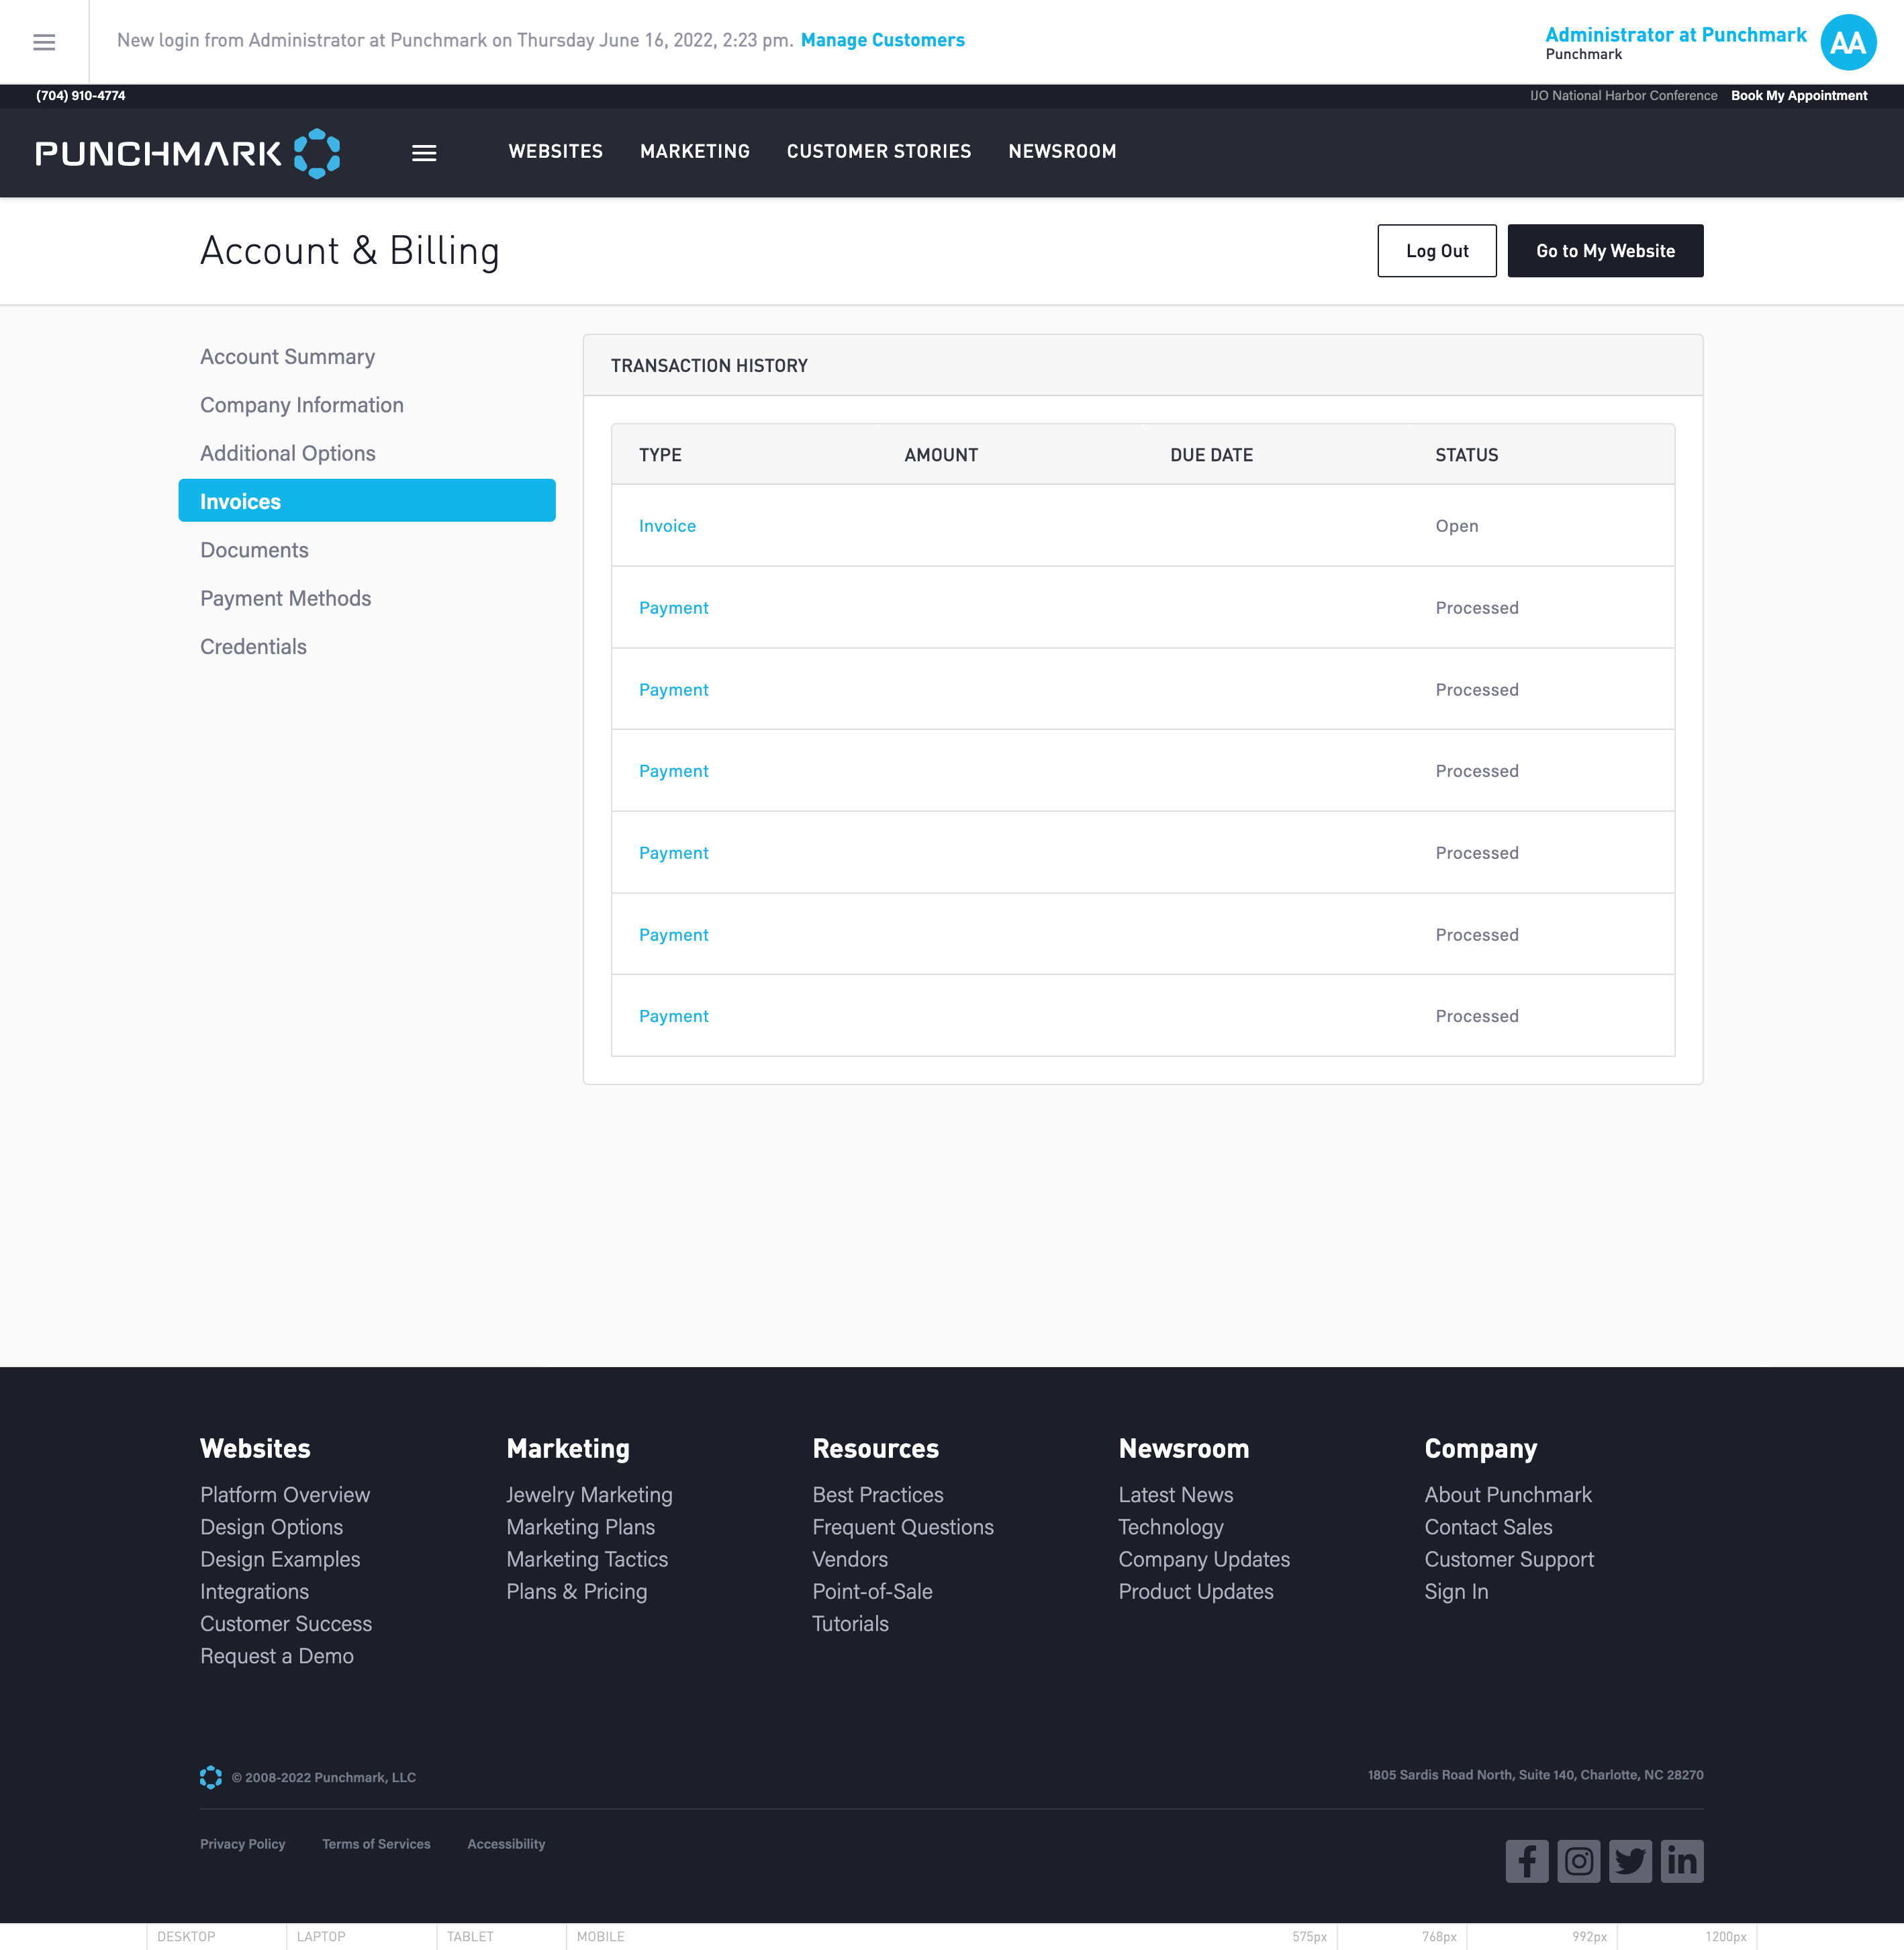Open Facebook social icon in footer

pos(1526,1861)
